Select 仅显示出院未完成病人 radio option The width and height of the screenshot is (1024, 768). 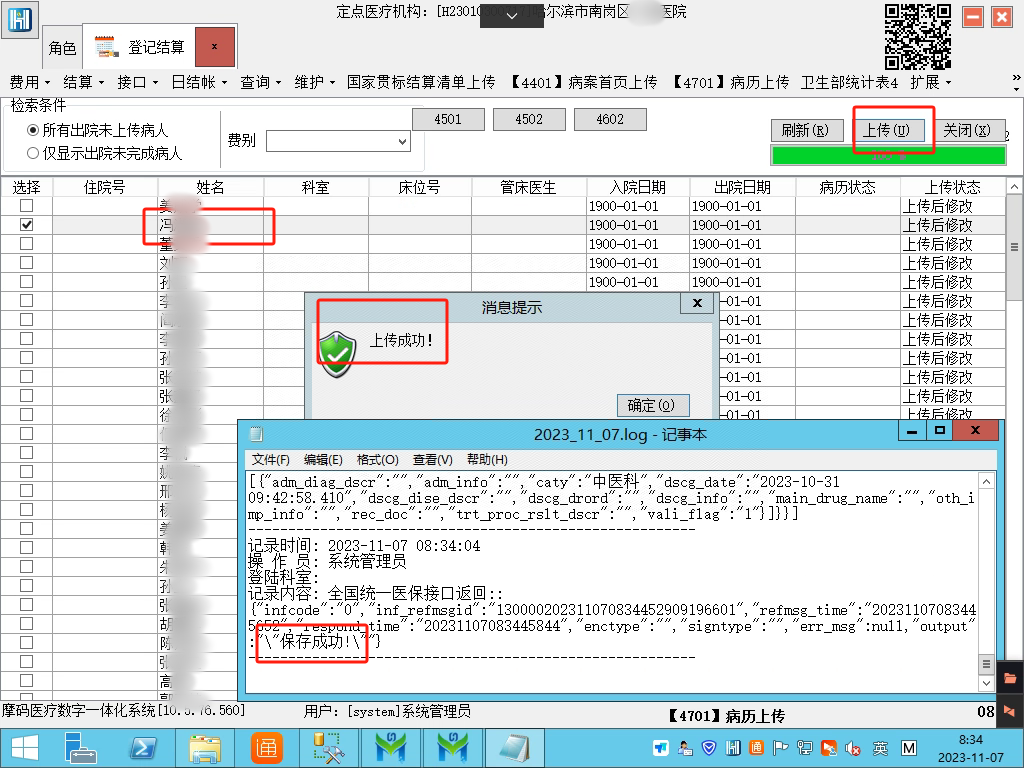tap(33, 153)
